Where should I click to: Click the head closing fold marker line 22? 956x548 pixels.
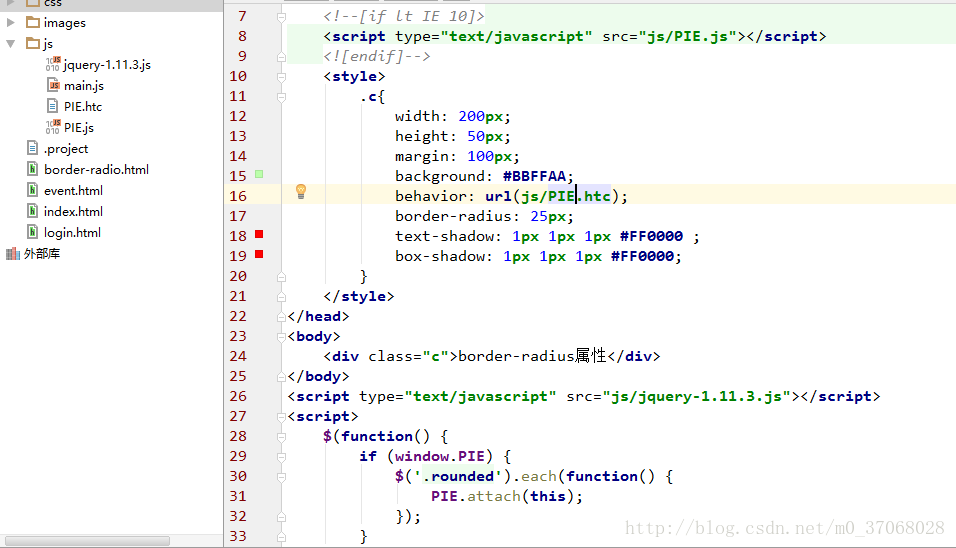[x=281, y=317]
